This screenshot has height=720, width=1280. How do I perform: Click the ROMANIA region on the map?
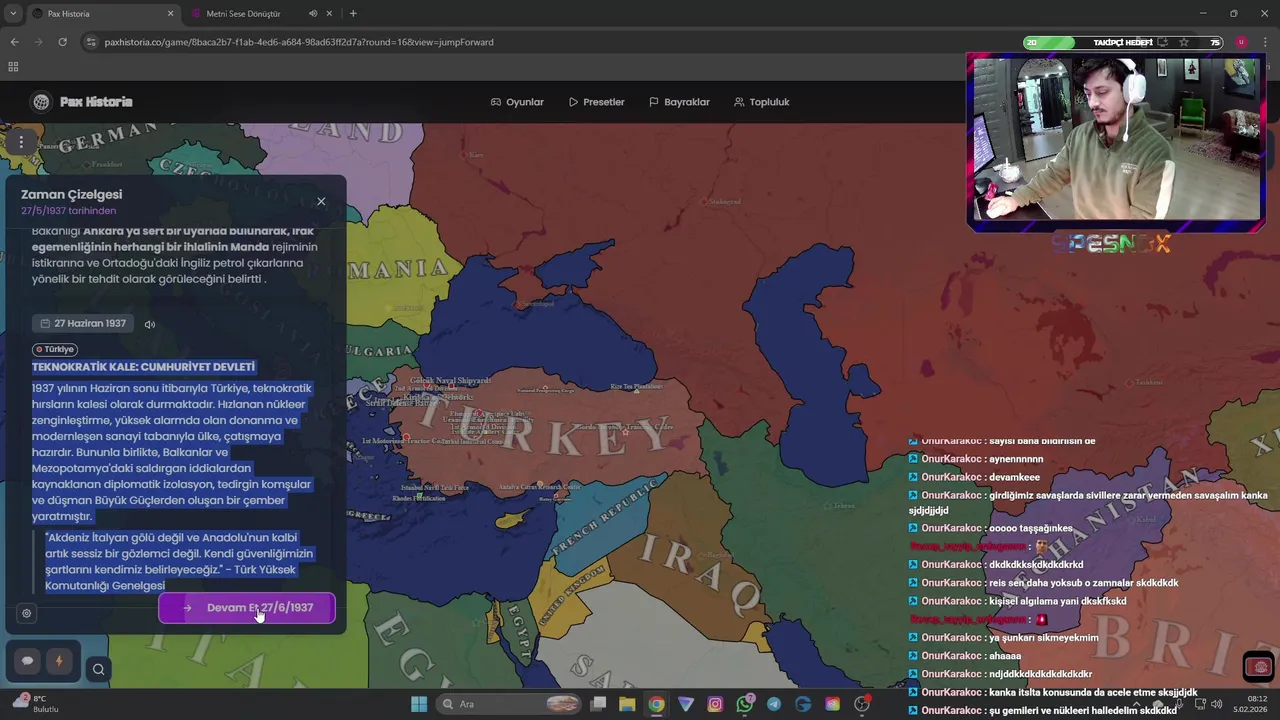396,266
